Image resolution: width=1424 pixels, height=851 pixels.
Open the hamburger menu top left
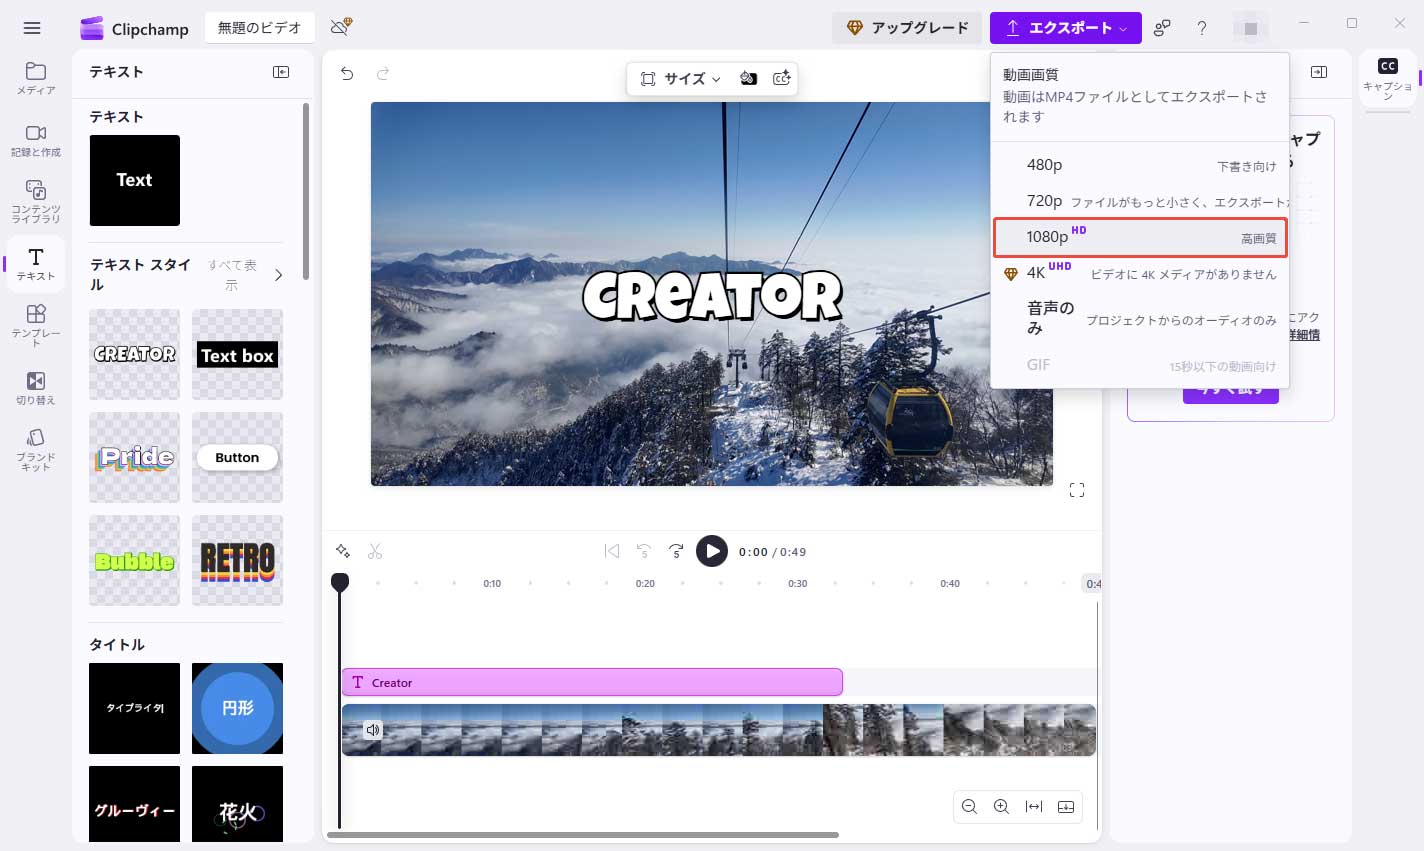[32, 27]
